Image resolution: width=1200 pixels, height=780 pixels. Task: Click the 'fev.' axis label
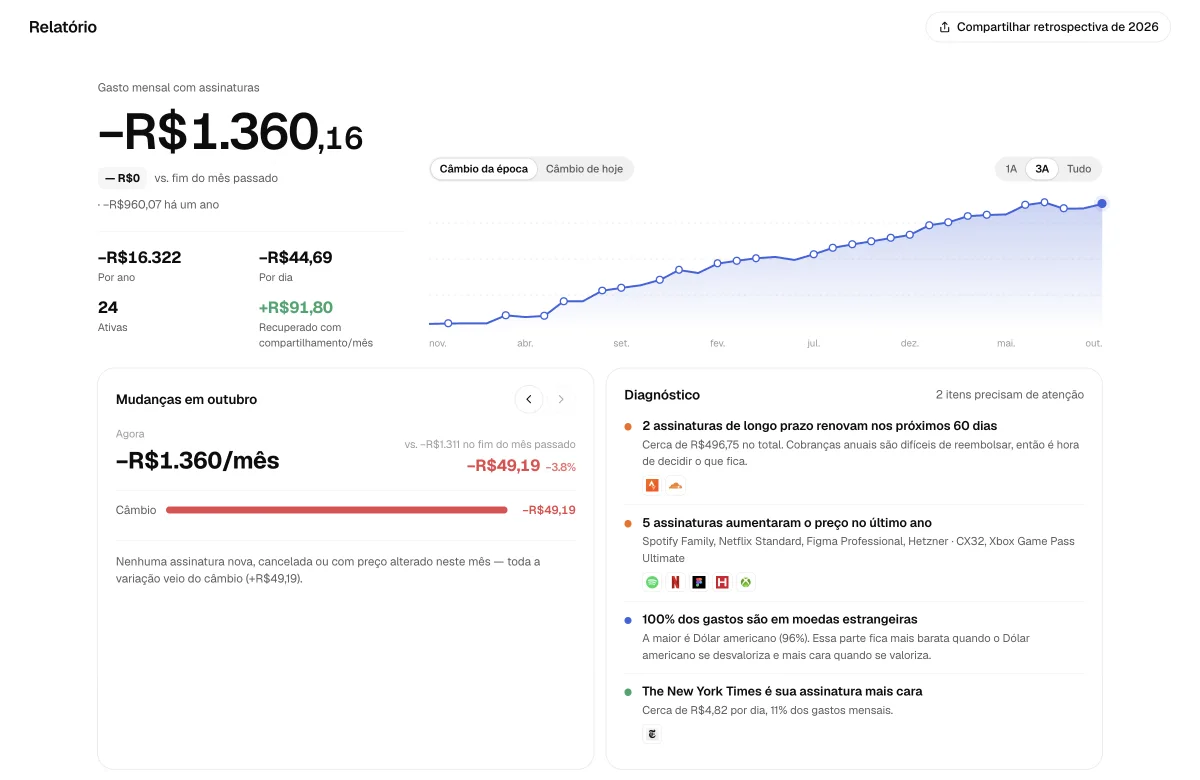tap(717, 343)
